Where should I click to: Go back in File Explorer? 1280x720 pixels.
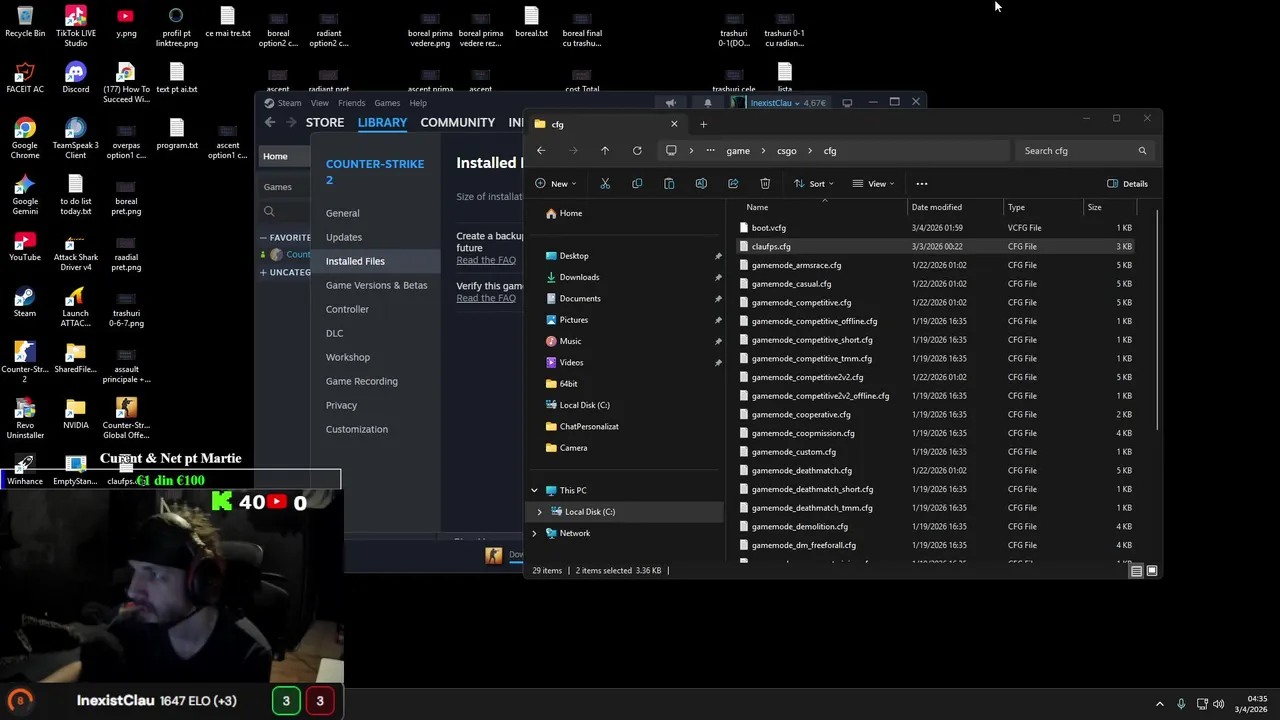pos(541,151)
